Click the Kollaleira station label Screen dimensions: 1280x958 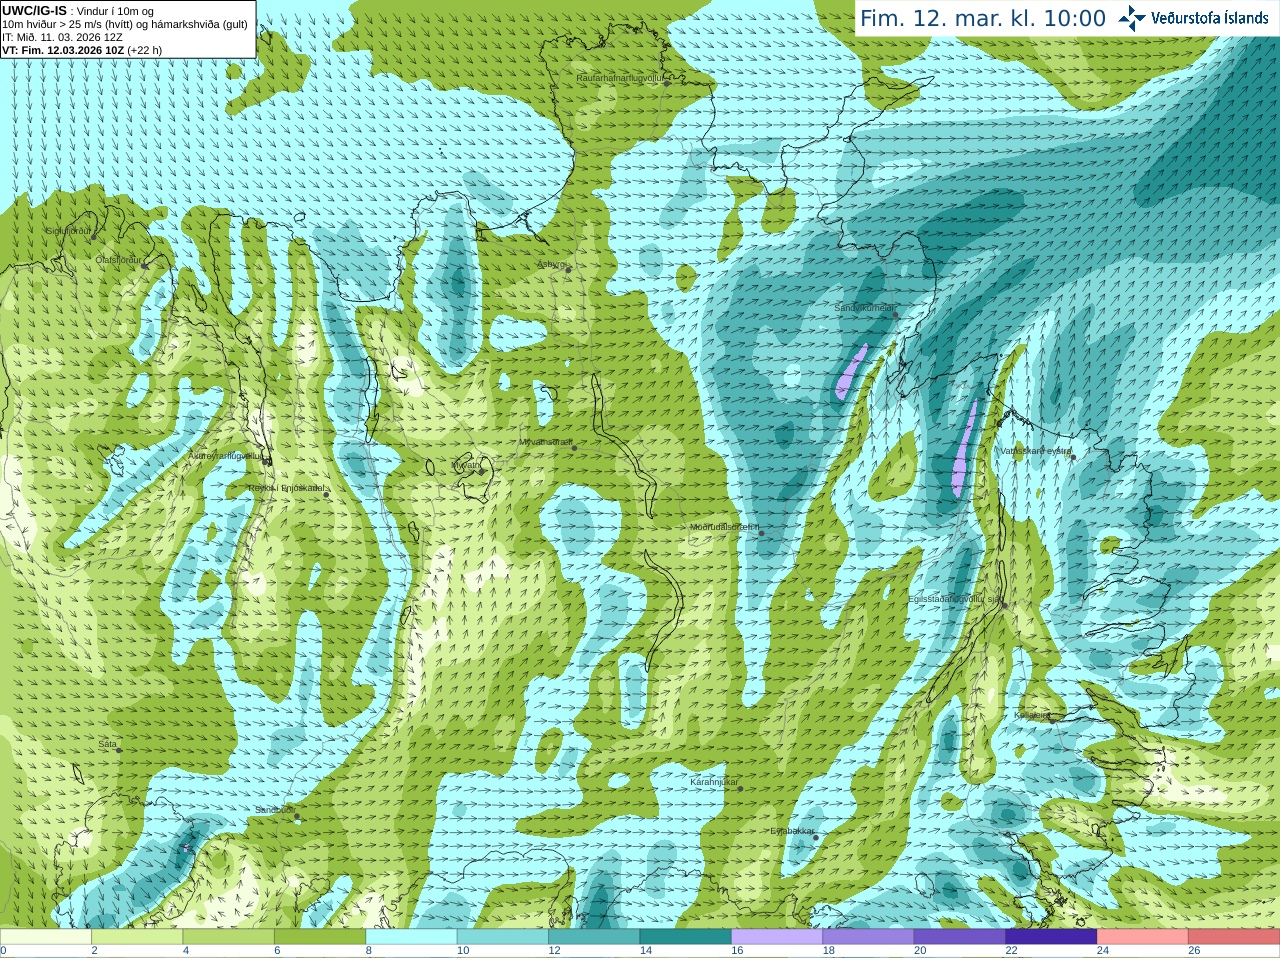click(1032, 716)
